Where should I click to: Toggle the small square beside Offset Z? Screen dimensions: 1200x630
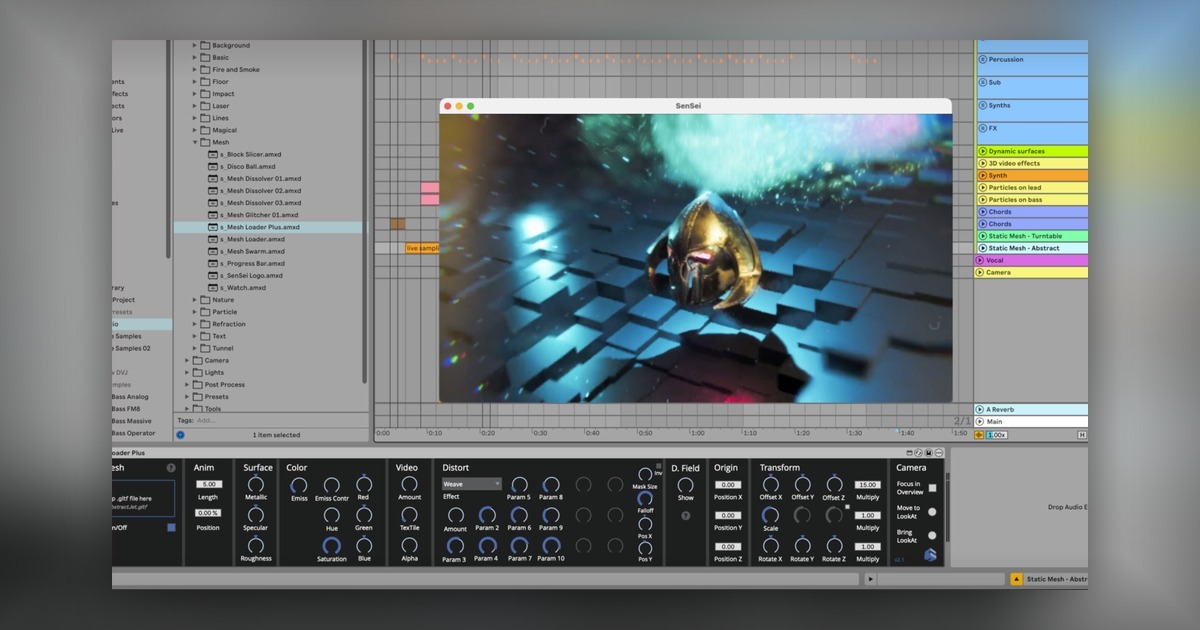(x=848, y=507)
